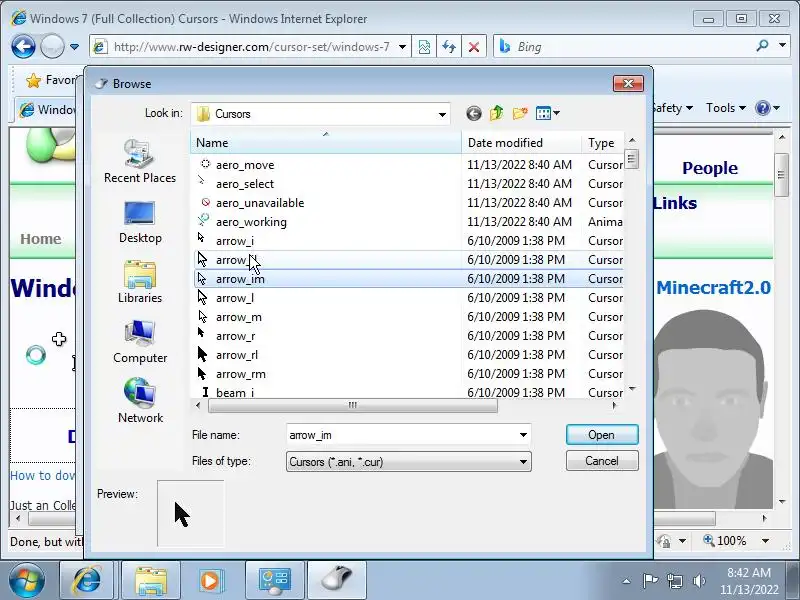The image size is (800, 600).
Task: Open the Safety menu in Internet Explorer
Action: tap(672, 108)
